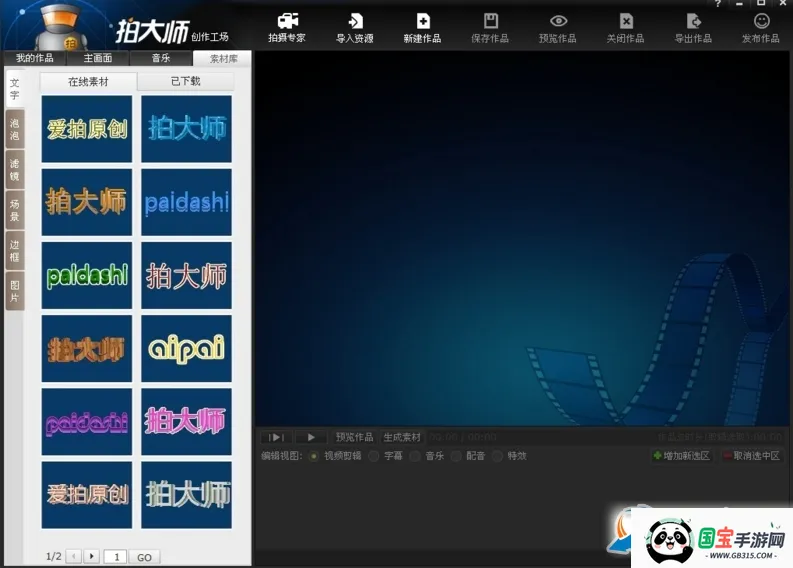Select the 素材库 tab

[x=223, y=59]
